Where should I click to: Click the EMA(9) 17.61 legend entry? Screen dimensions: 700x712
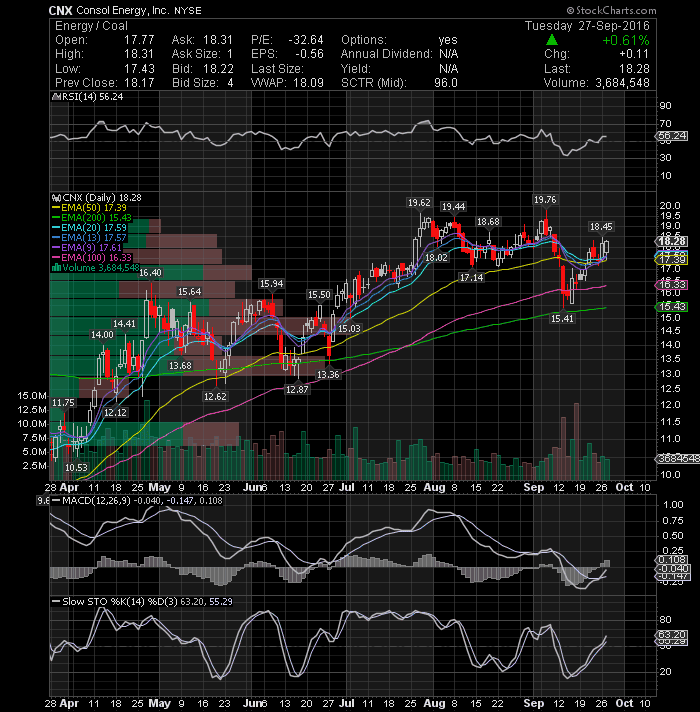tap(92, 247)
